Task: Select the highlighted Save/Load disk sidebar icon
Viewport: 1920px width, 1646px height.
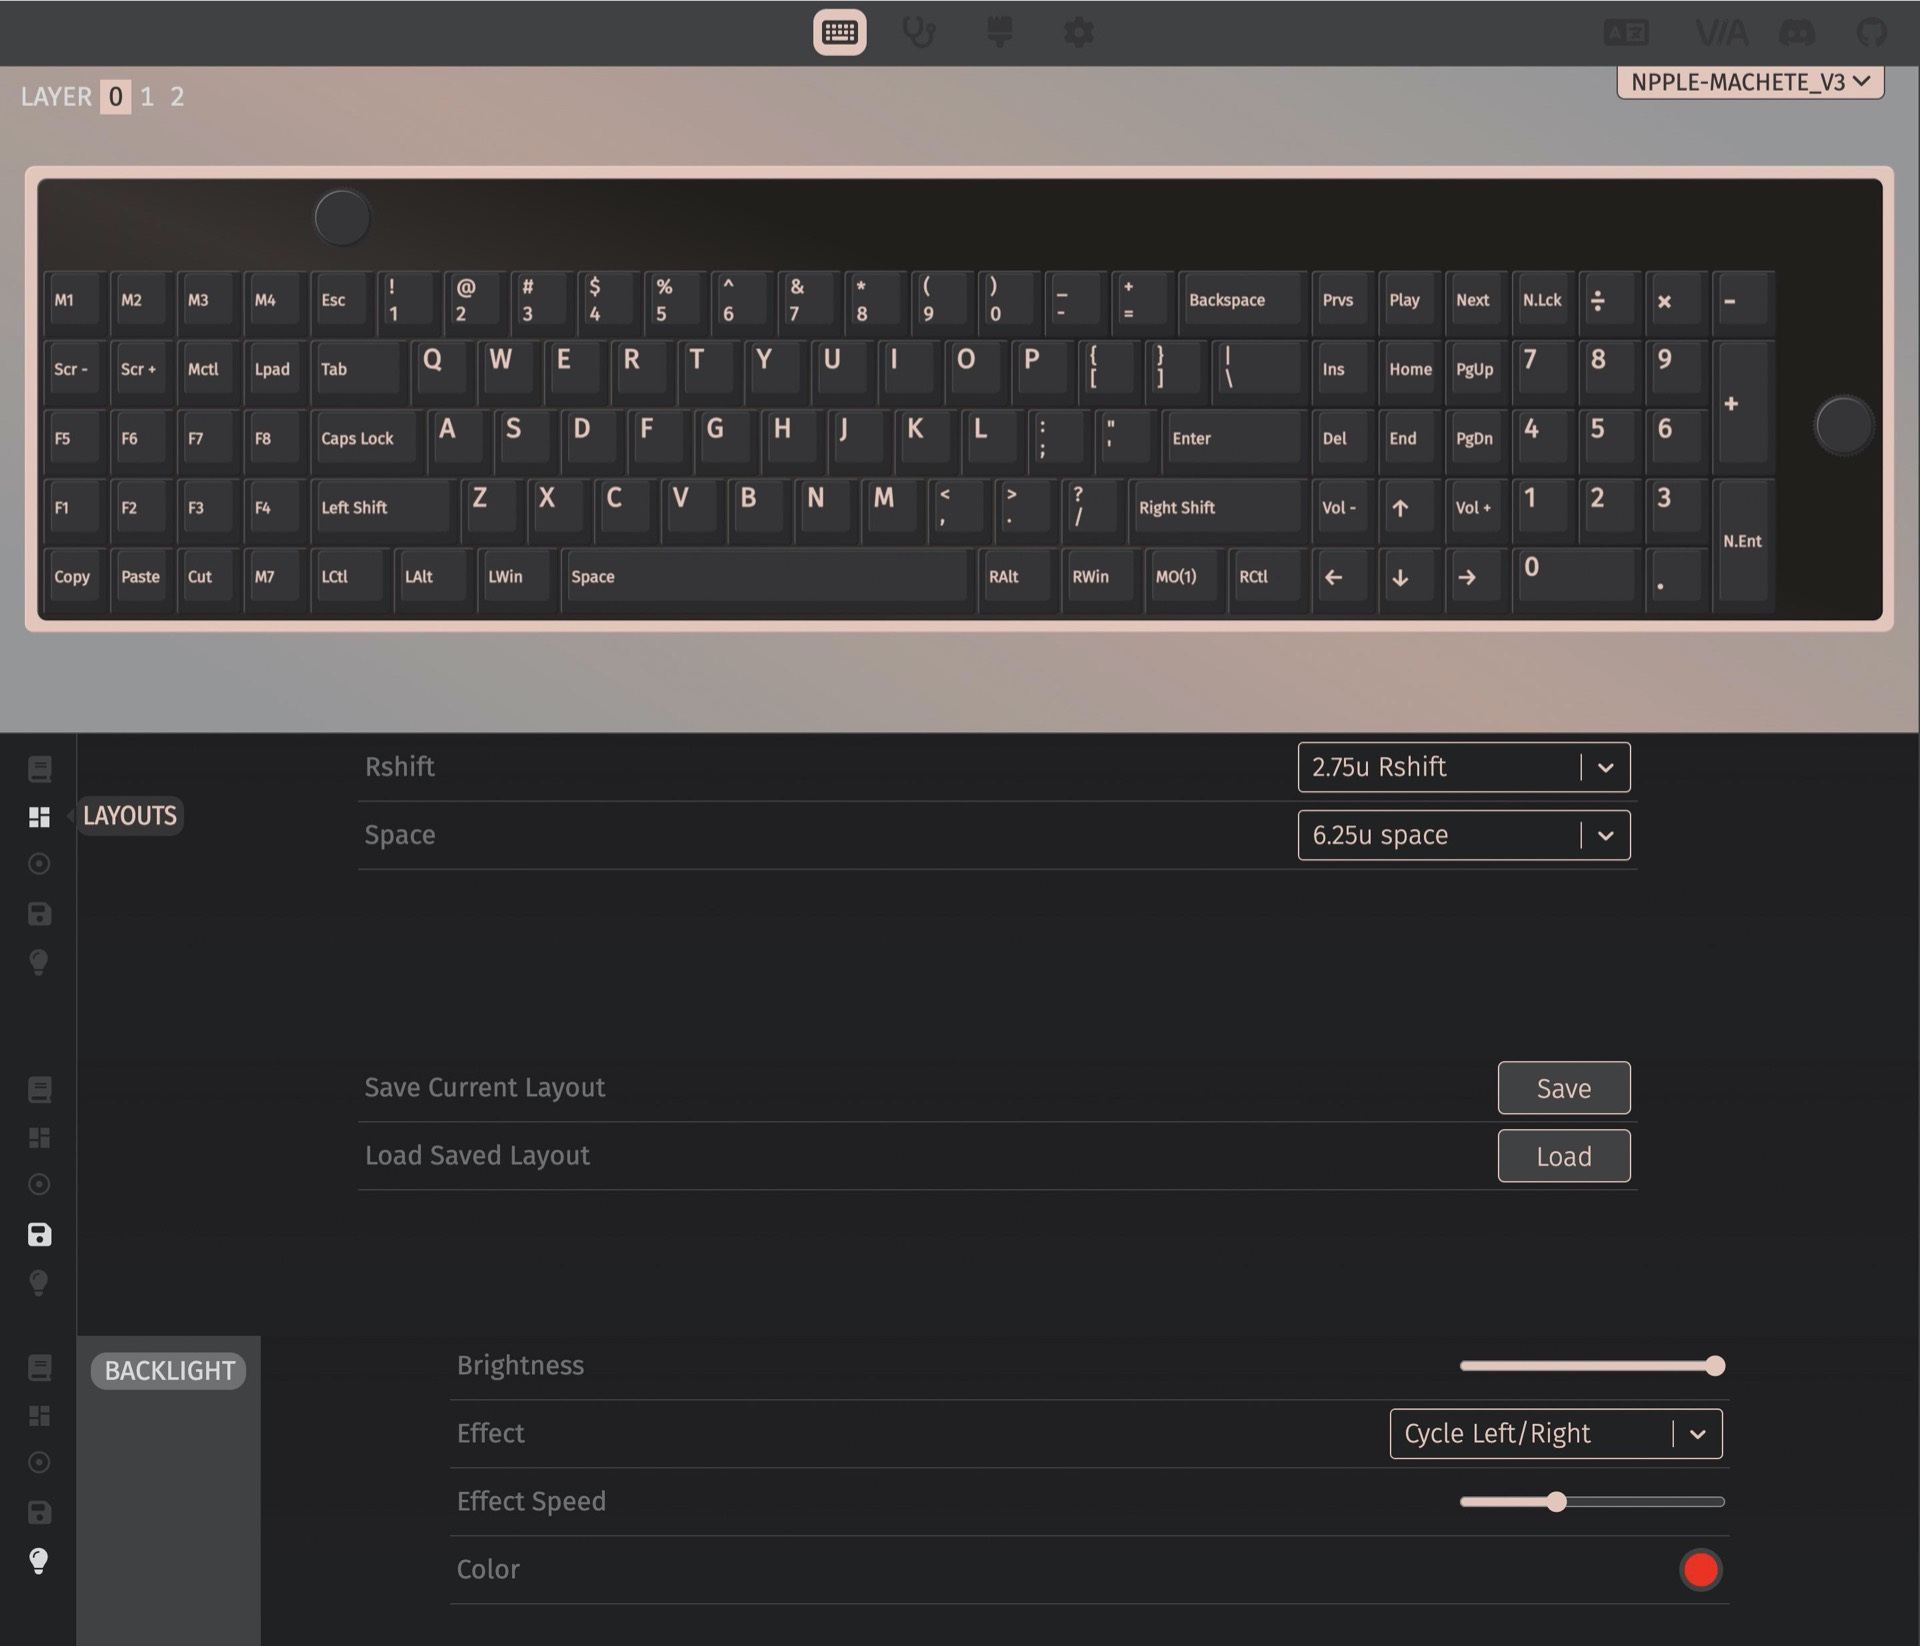Action: [39, 1234]
